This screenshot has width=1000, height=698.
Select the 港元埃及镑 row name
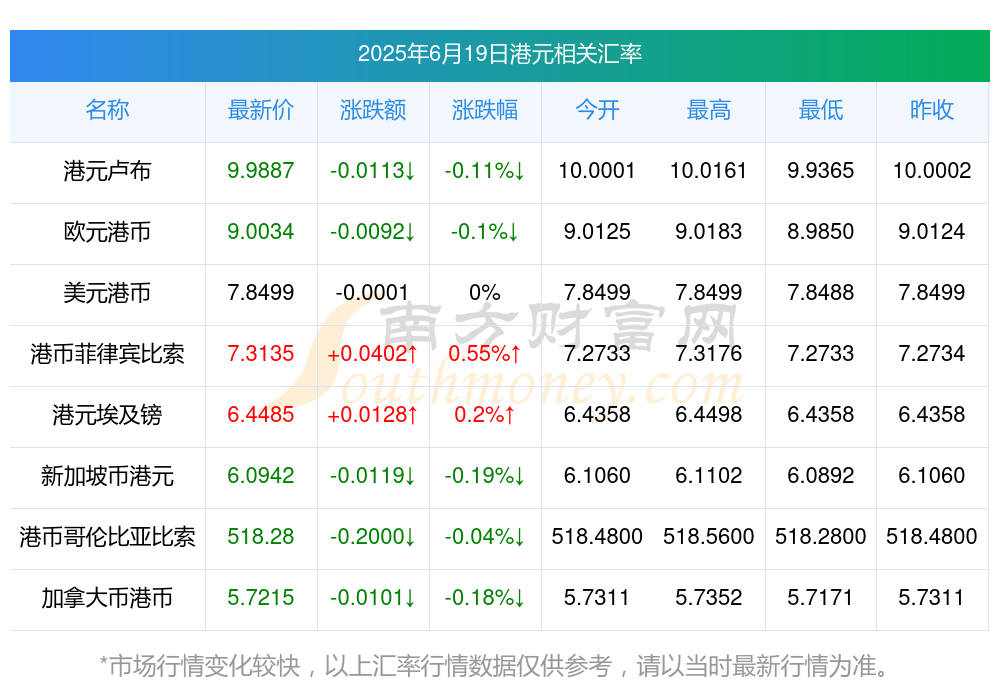click(107, 415)
